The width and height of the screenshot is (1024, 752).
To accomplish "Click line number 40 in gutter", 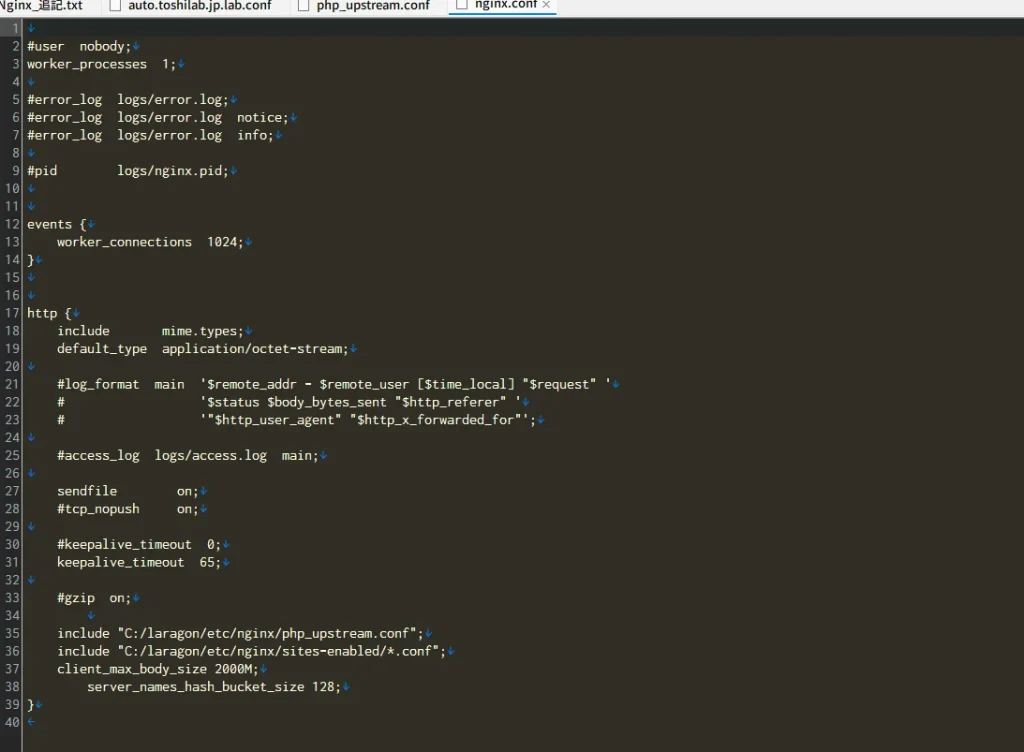I will [12, 723].
